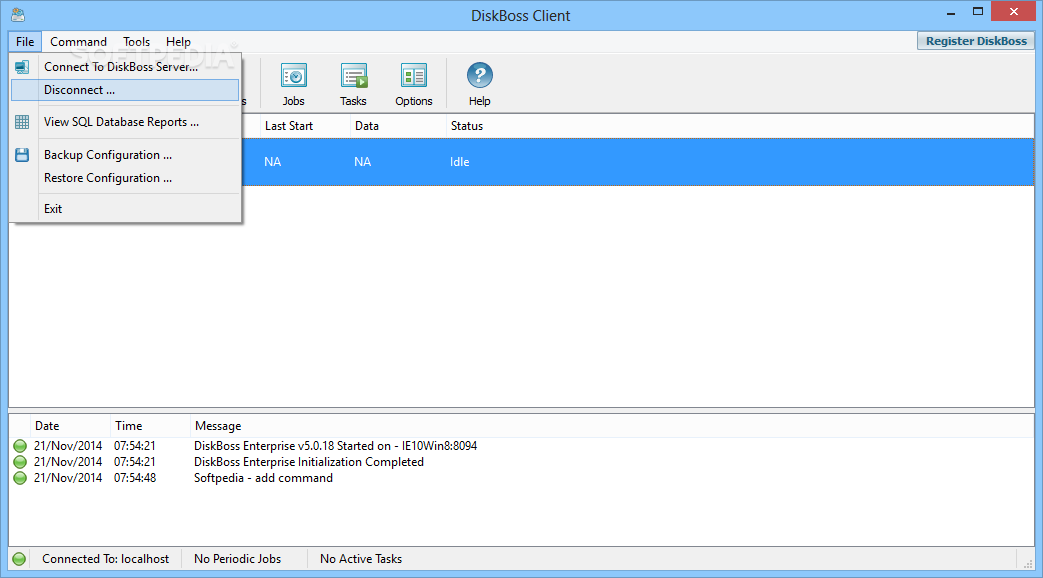Screen dimensions: 1043x578
Task: Select Disconnect from the File menu
Action: [x=125, y=90]
